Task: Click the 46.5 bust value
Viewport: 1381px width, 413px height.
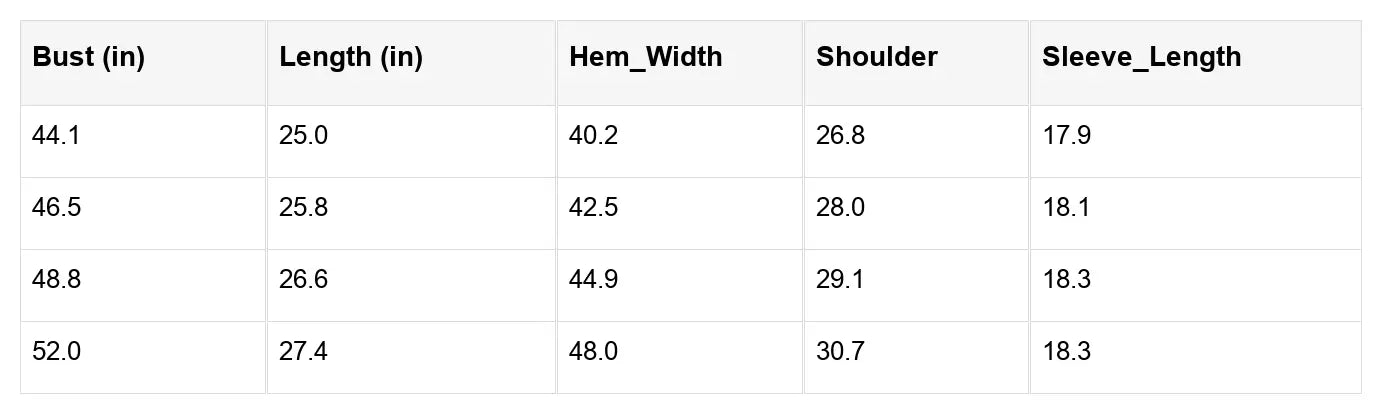Action: click(57, 208)
